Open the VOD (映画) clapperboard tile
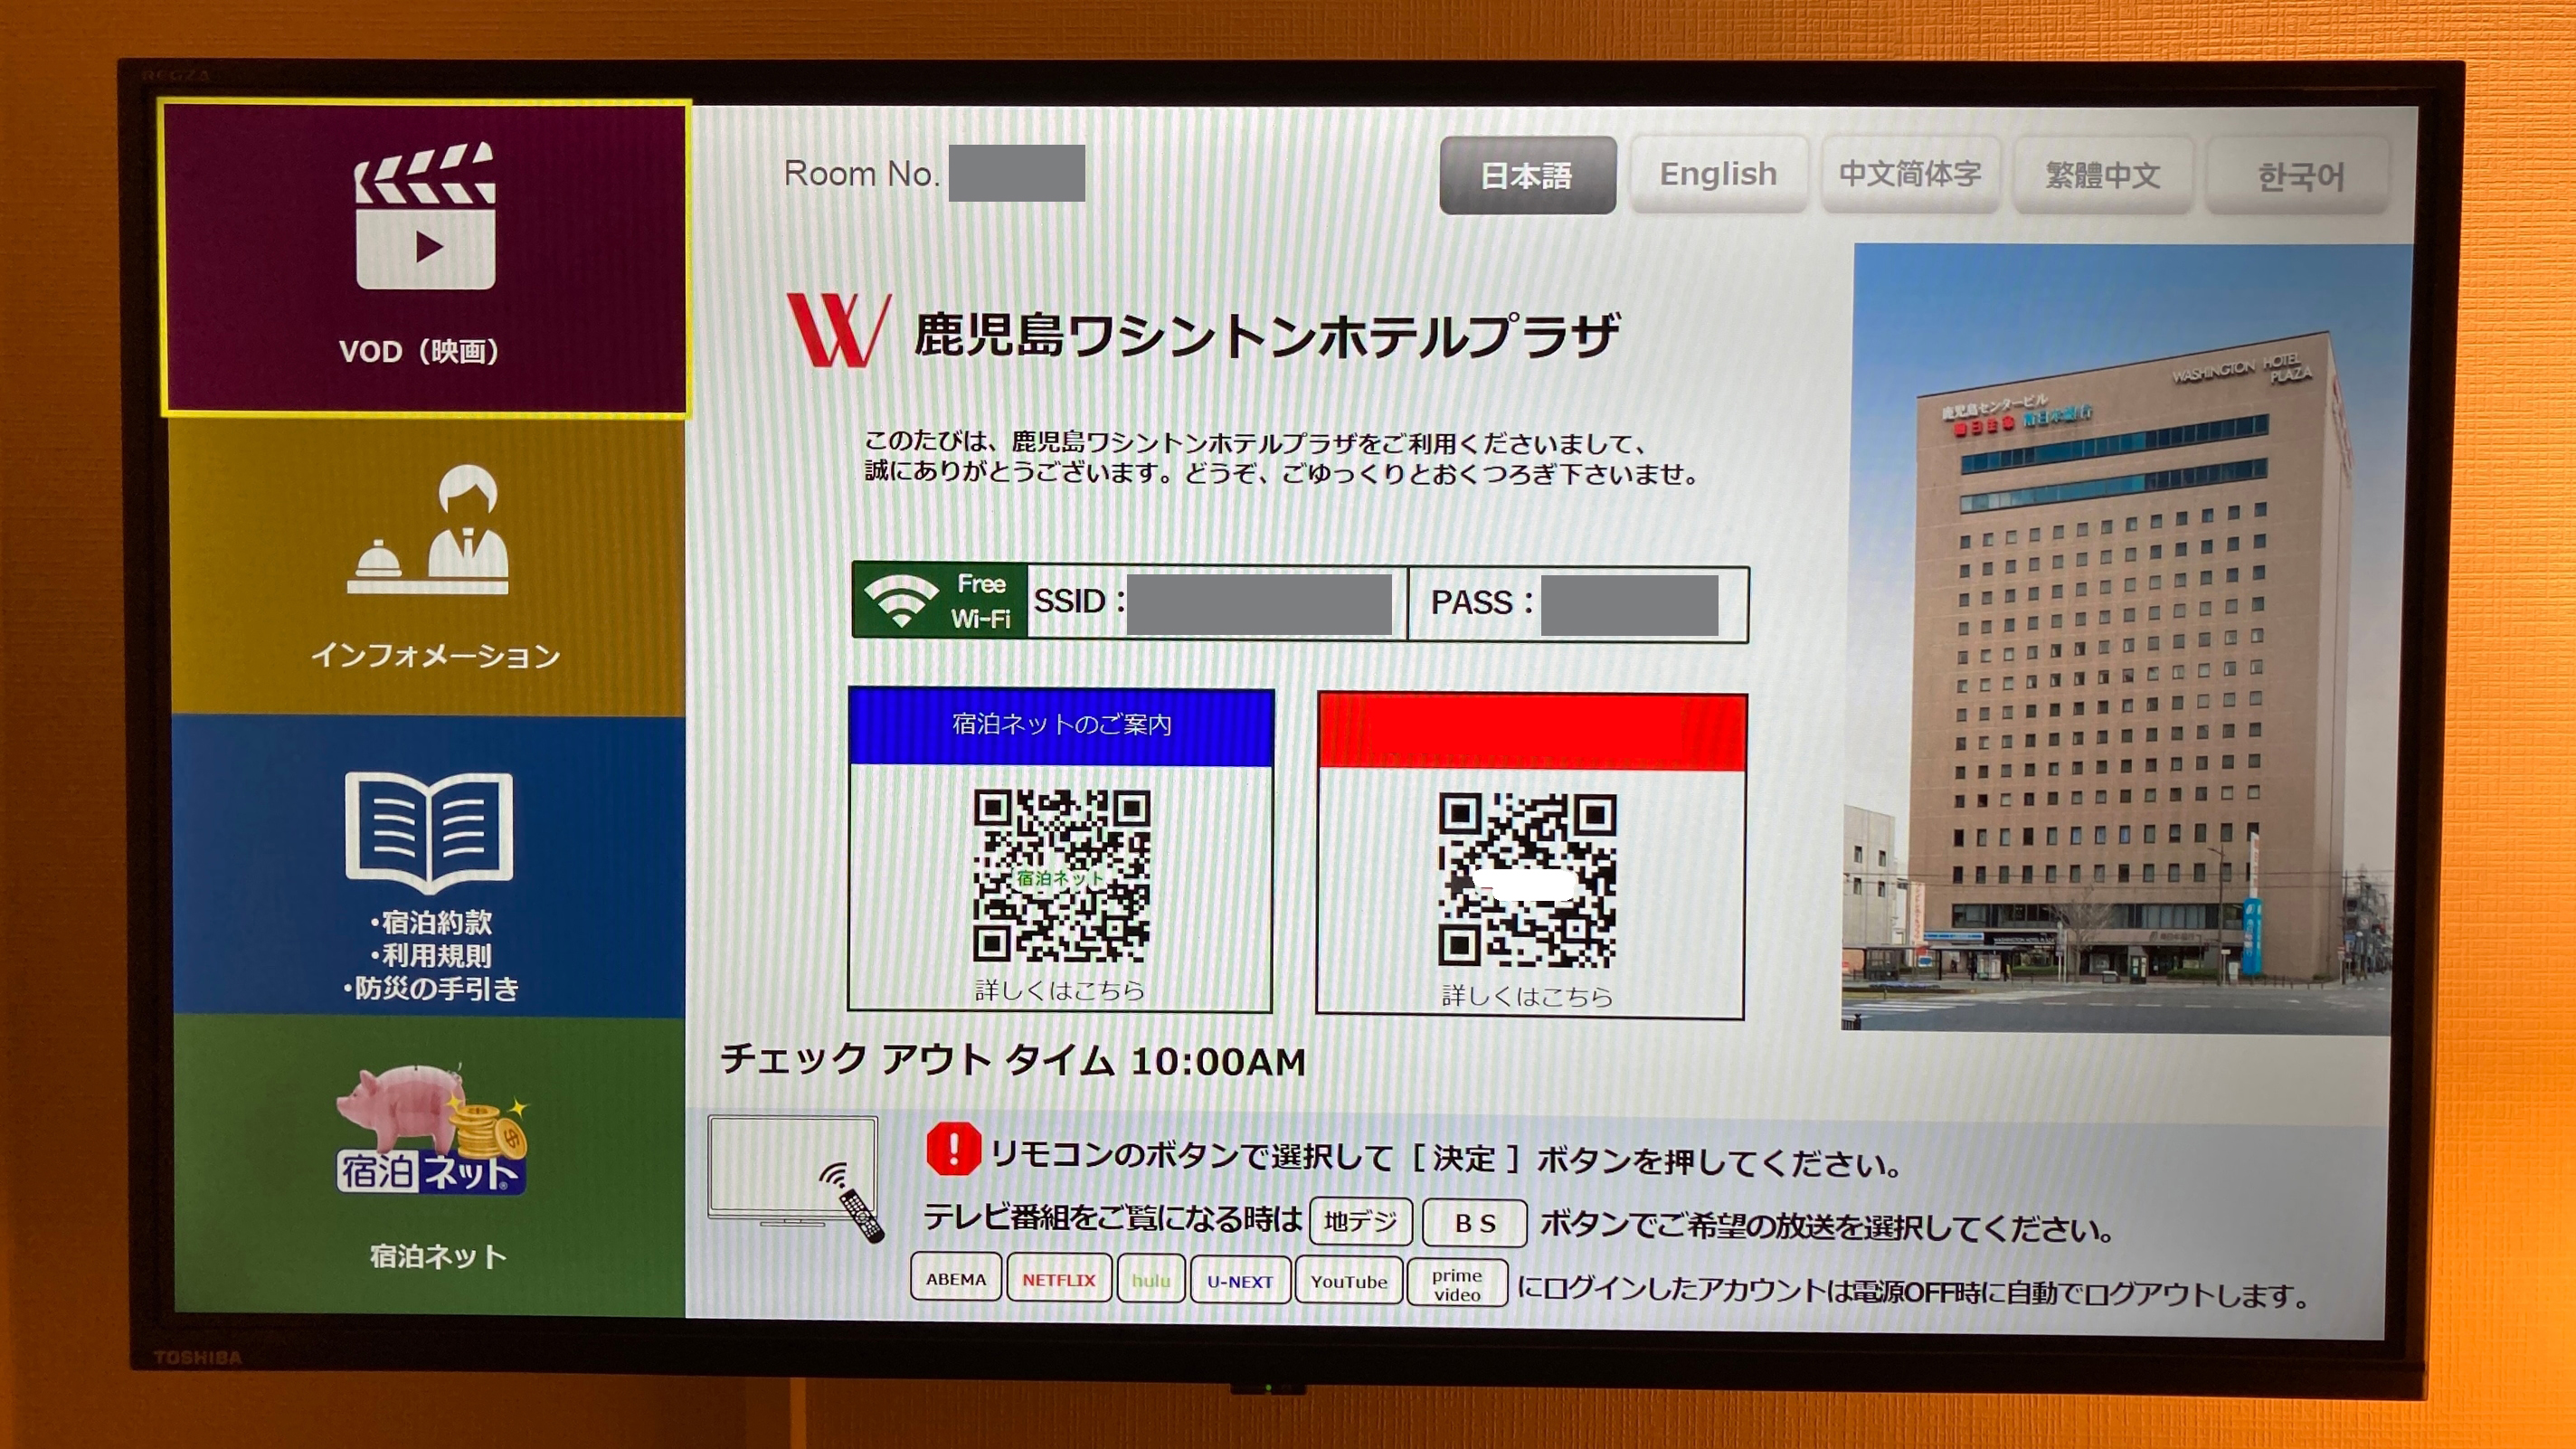The image size is (2576, 1449). point(426,259)
